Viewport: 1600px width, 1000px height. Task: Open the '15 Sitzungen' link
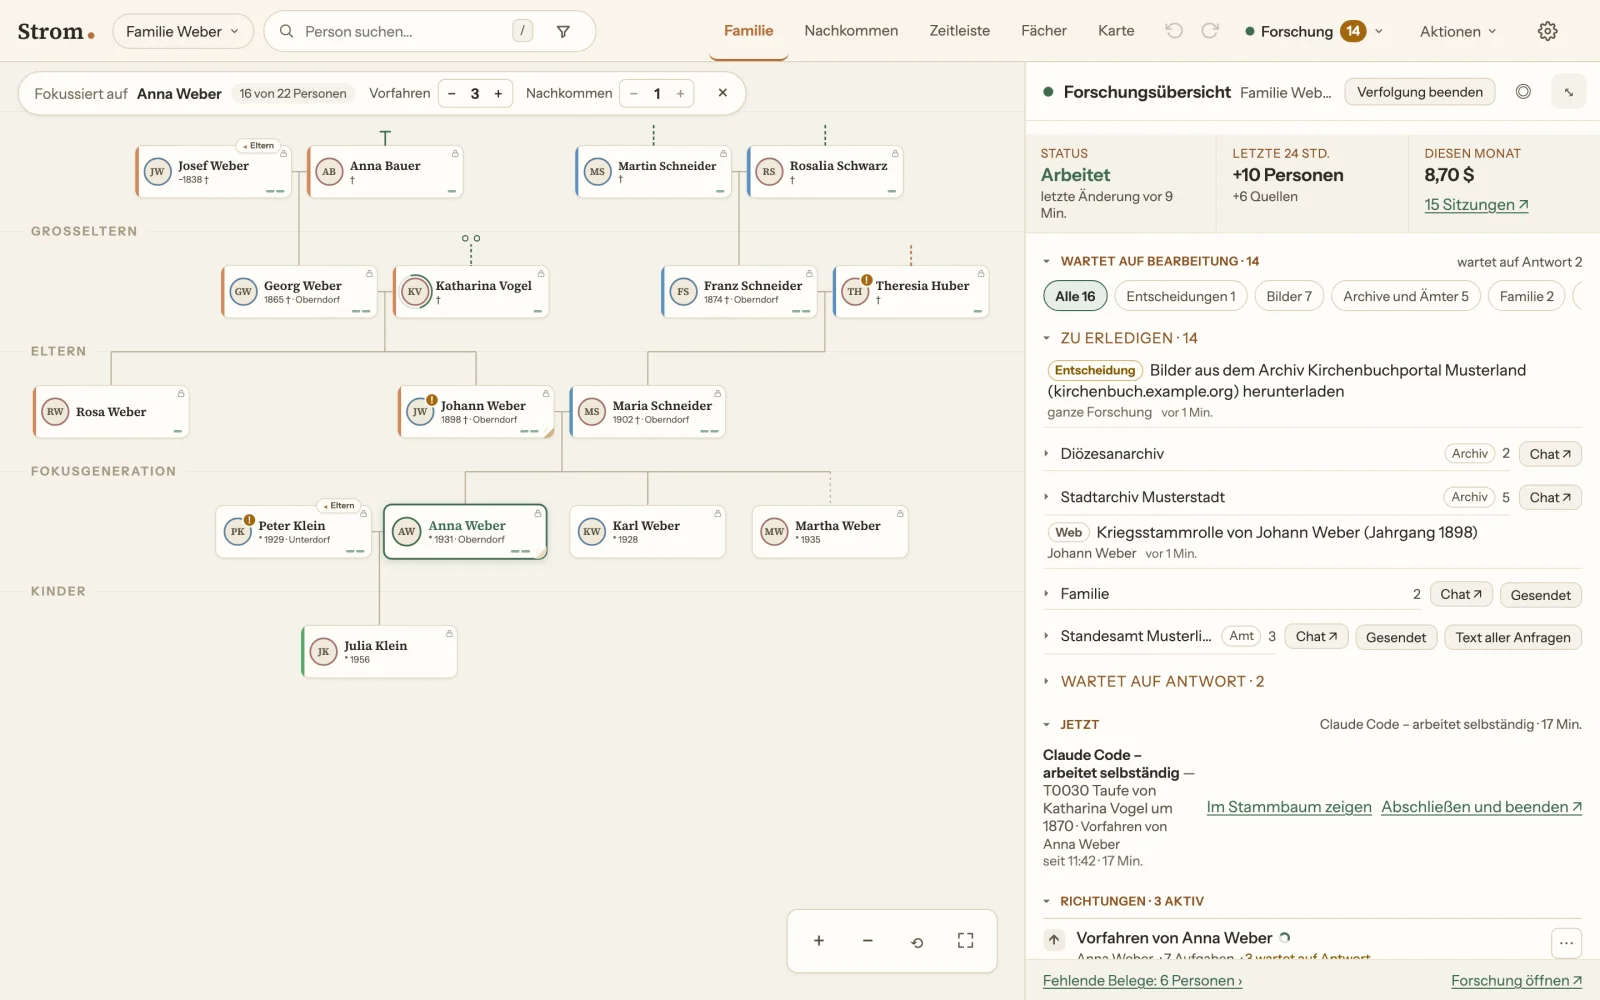click(x=1476, y=205)
